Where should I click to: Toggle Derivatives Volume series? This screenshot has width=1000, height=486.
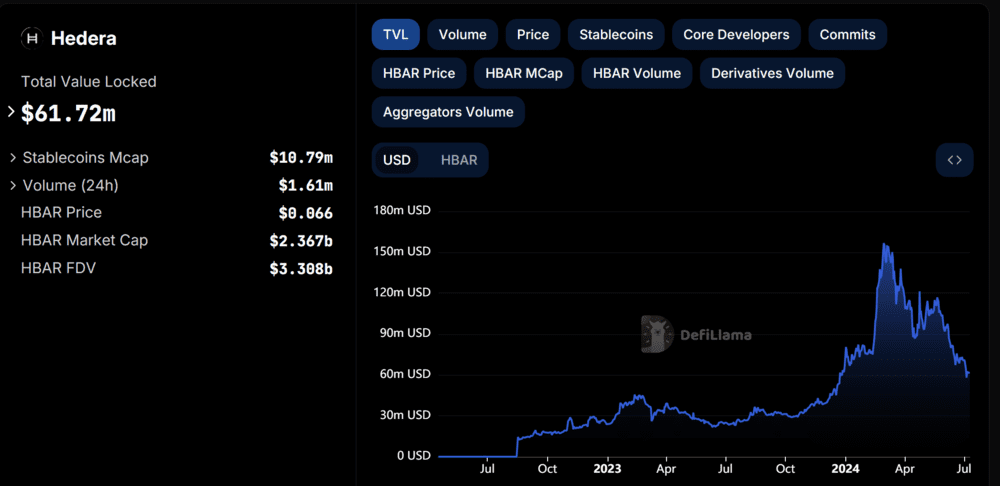tap(772, 73)
